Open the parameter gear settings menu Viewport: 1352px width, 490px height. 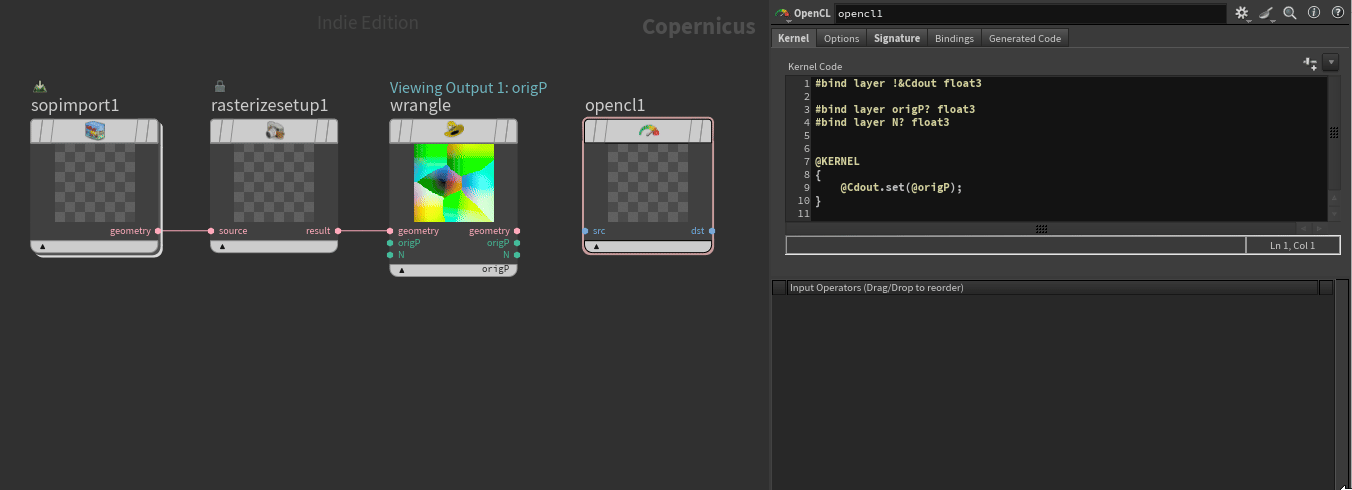point(1242,13)
